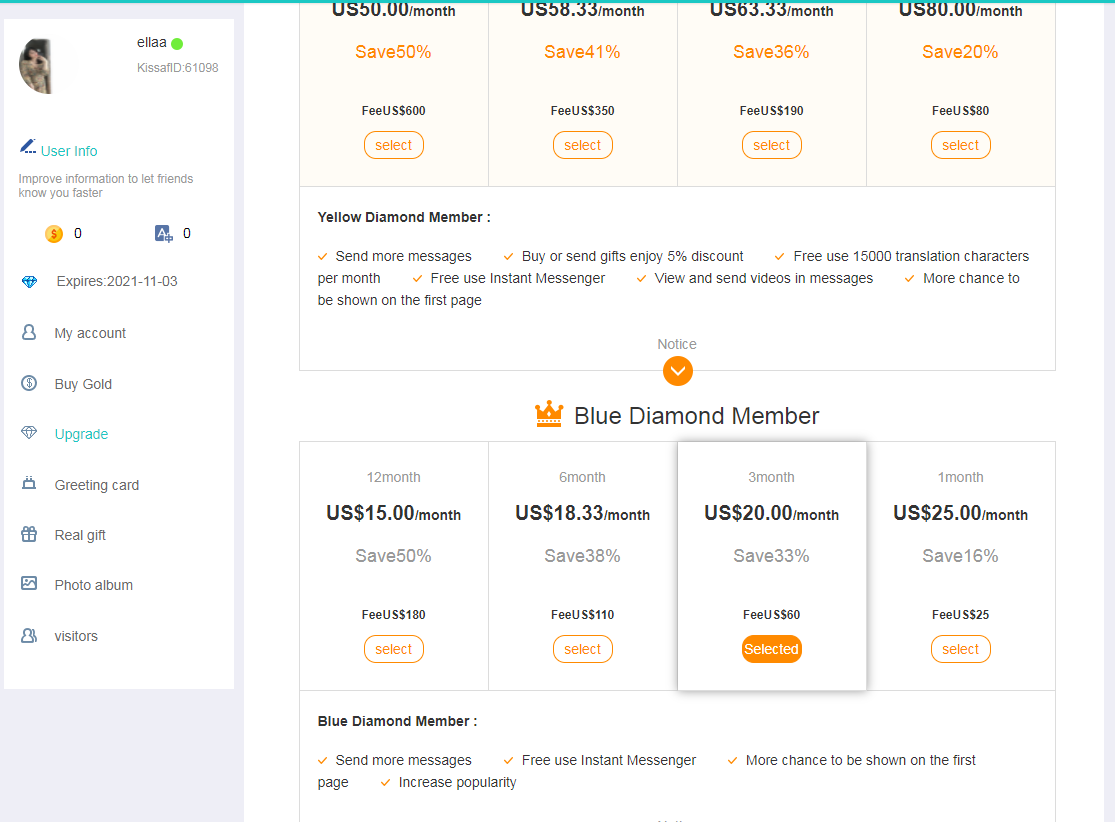
Task: Click the gold coin balance icon
Action: point(54,234)
